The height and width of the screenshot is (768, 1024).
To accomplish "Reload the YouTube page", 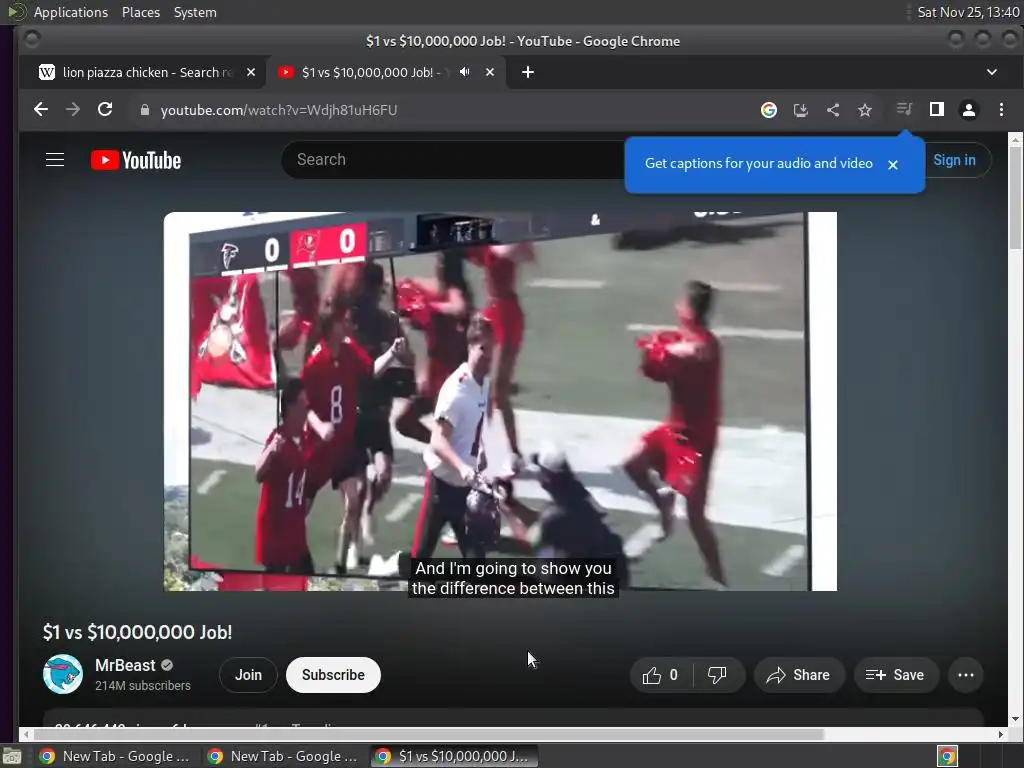I will point(105,110).
